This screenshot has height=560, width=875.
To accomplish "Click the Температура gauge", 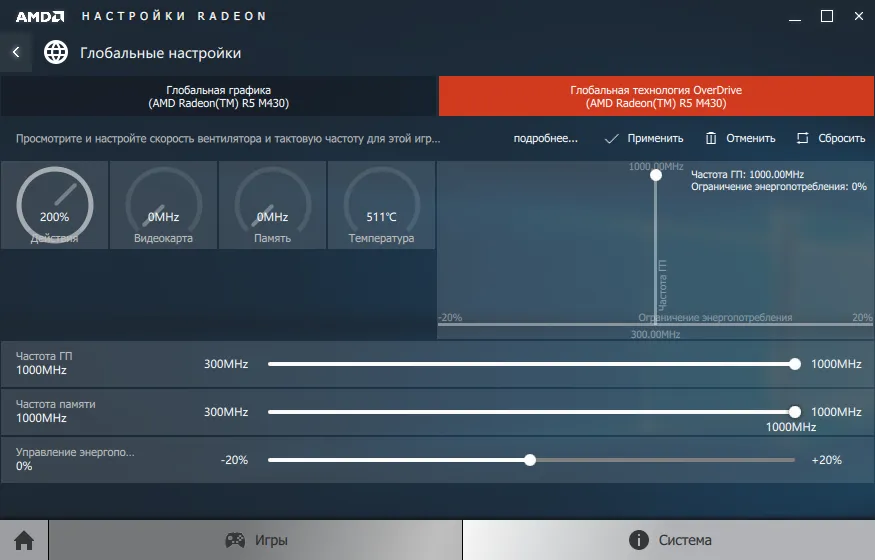I will tap(381, 206).
